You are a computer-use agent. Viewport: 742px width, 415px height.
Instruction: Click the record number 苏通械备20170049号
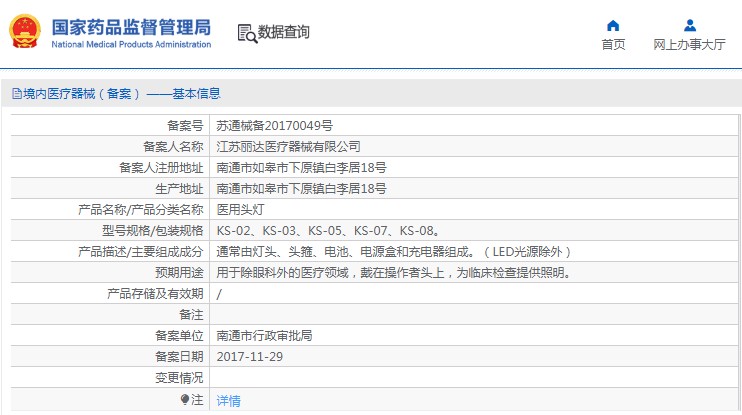coord(275,126)
